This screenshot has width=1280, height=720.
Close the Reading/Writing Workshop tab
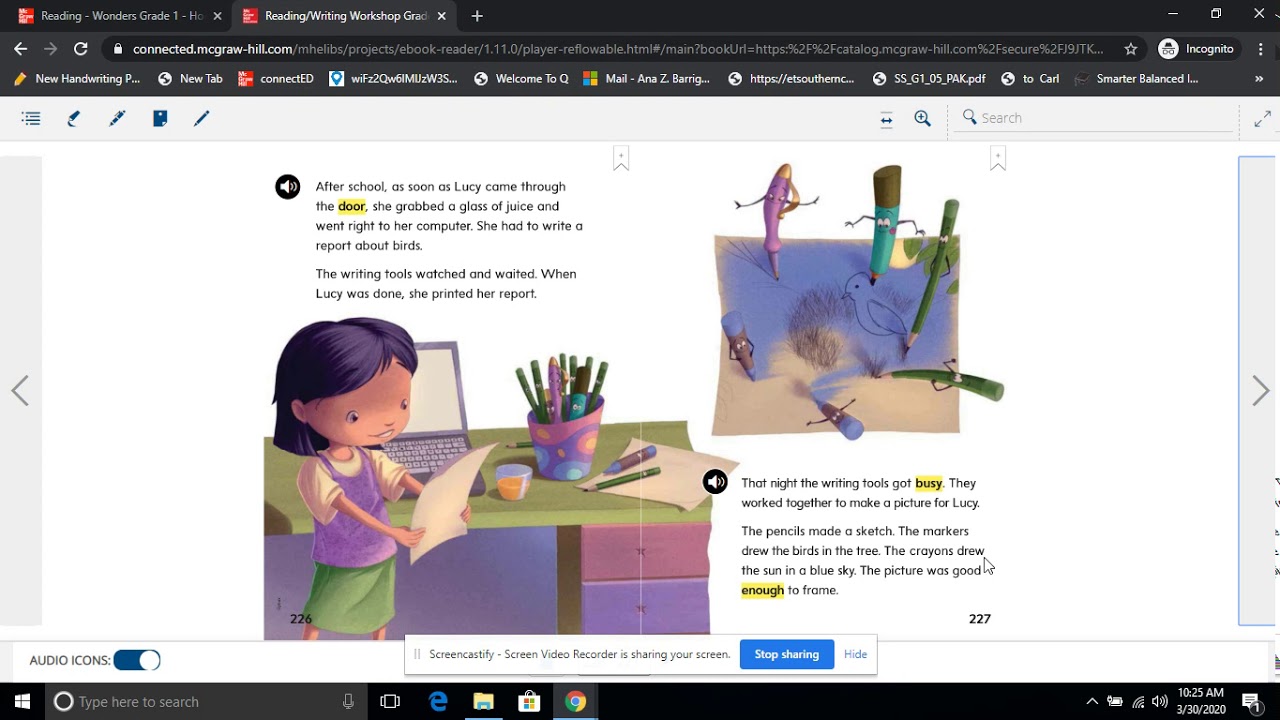click(441, 16)
